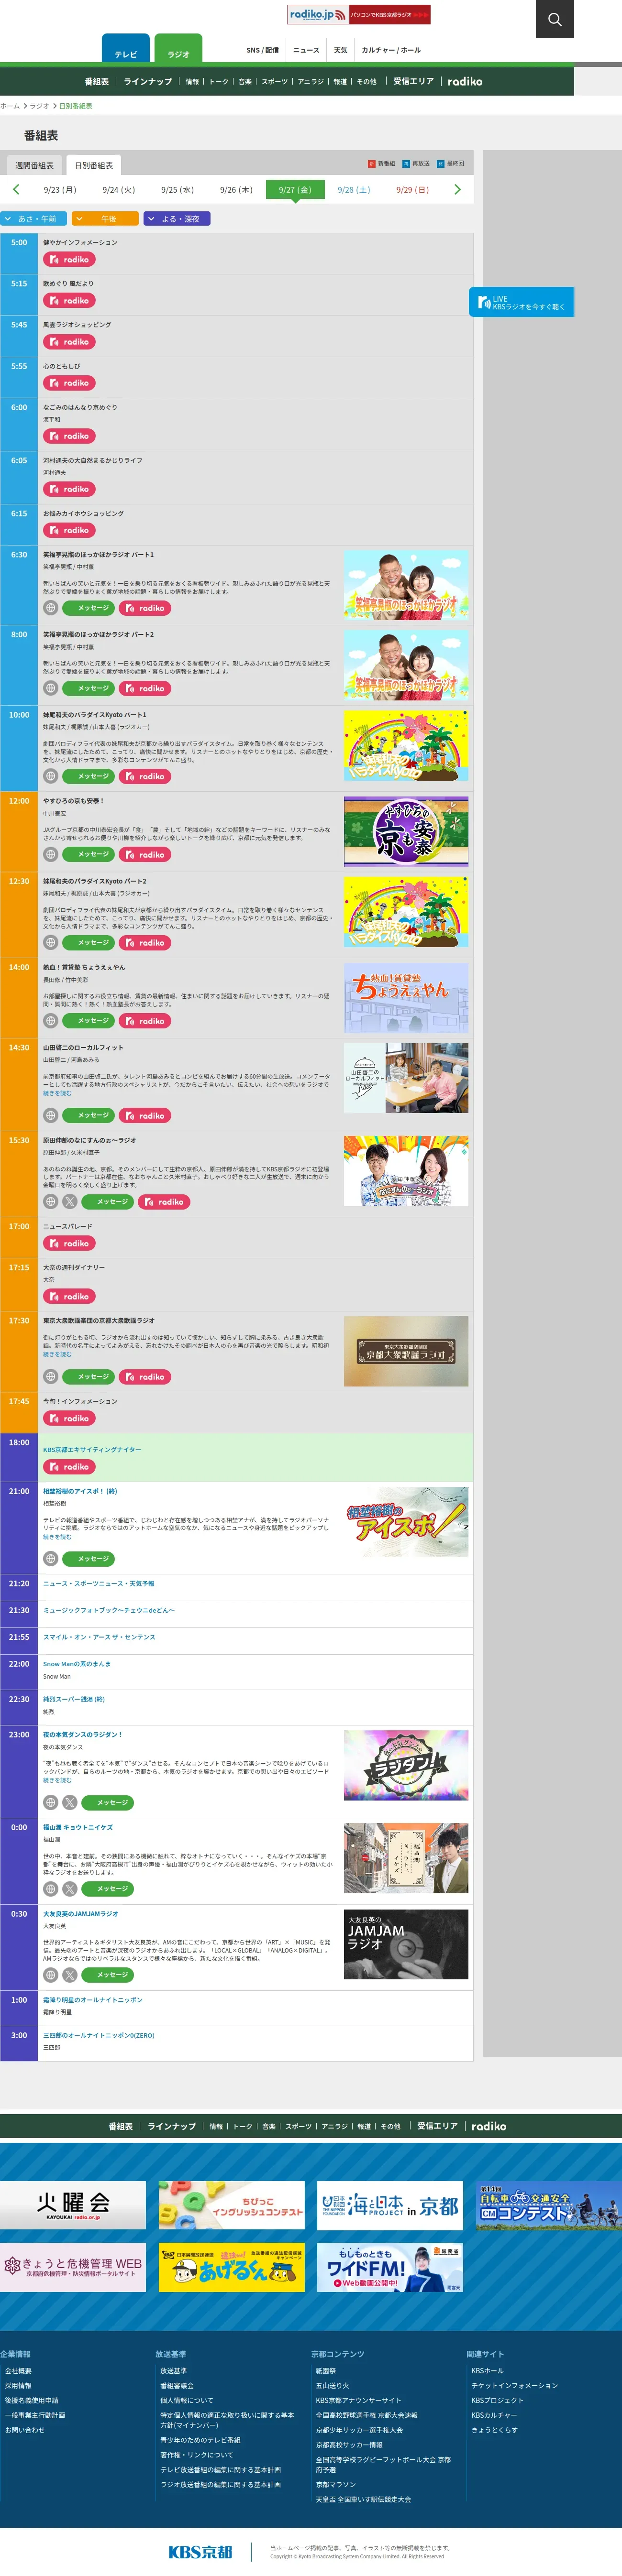Open カルチャー / ホール in header
Image resolution: width=622 pixels, height=2576 pixels.
391,50
